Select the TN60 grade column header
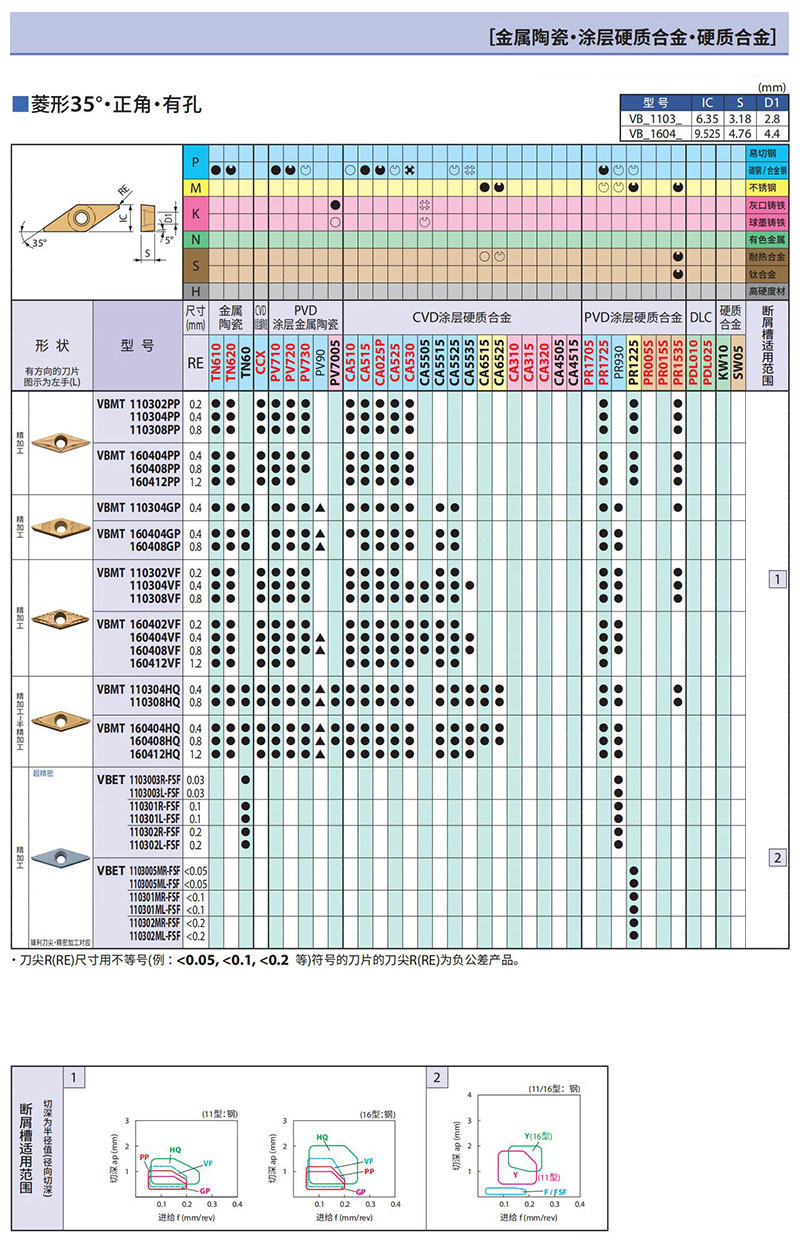Screen dimensions: 800x1249 (x=246, y=360)
